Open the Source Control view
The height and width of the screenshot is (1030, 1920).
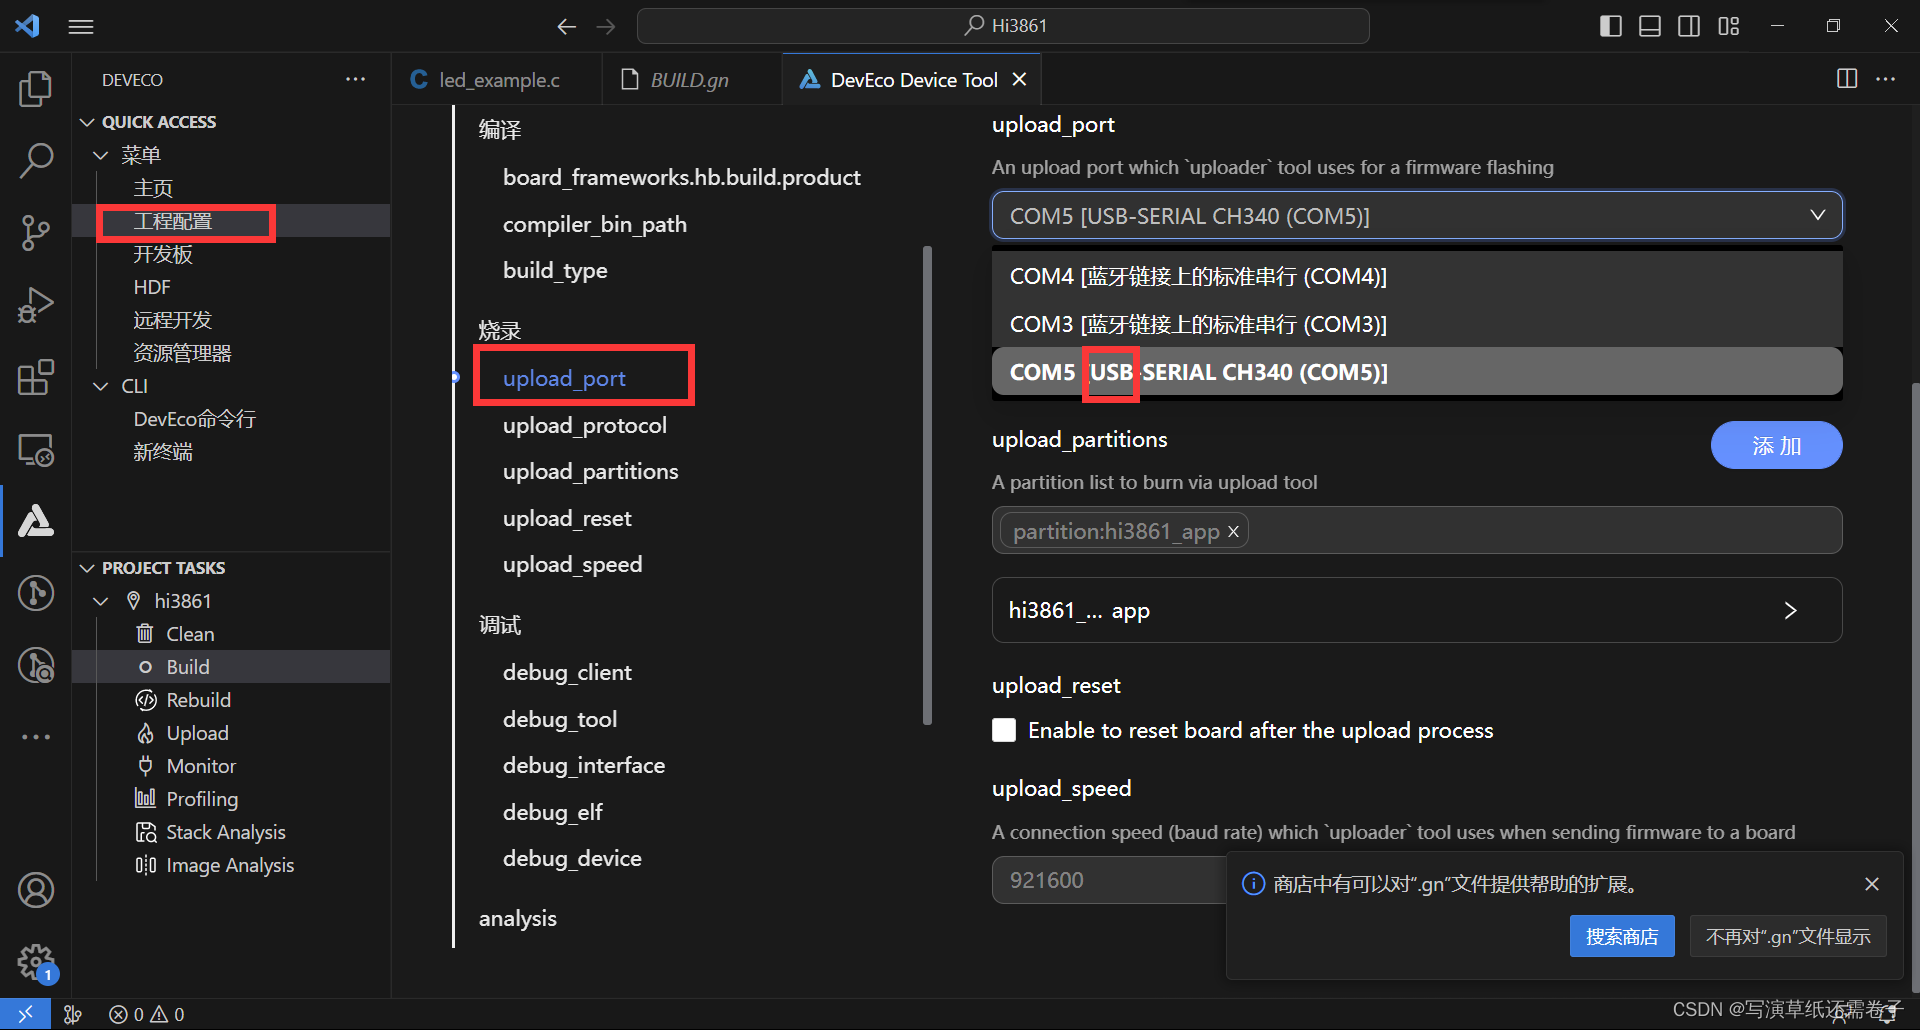coord(36,232)
